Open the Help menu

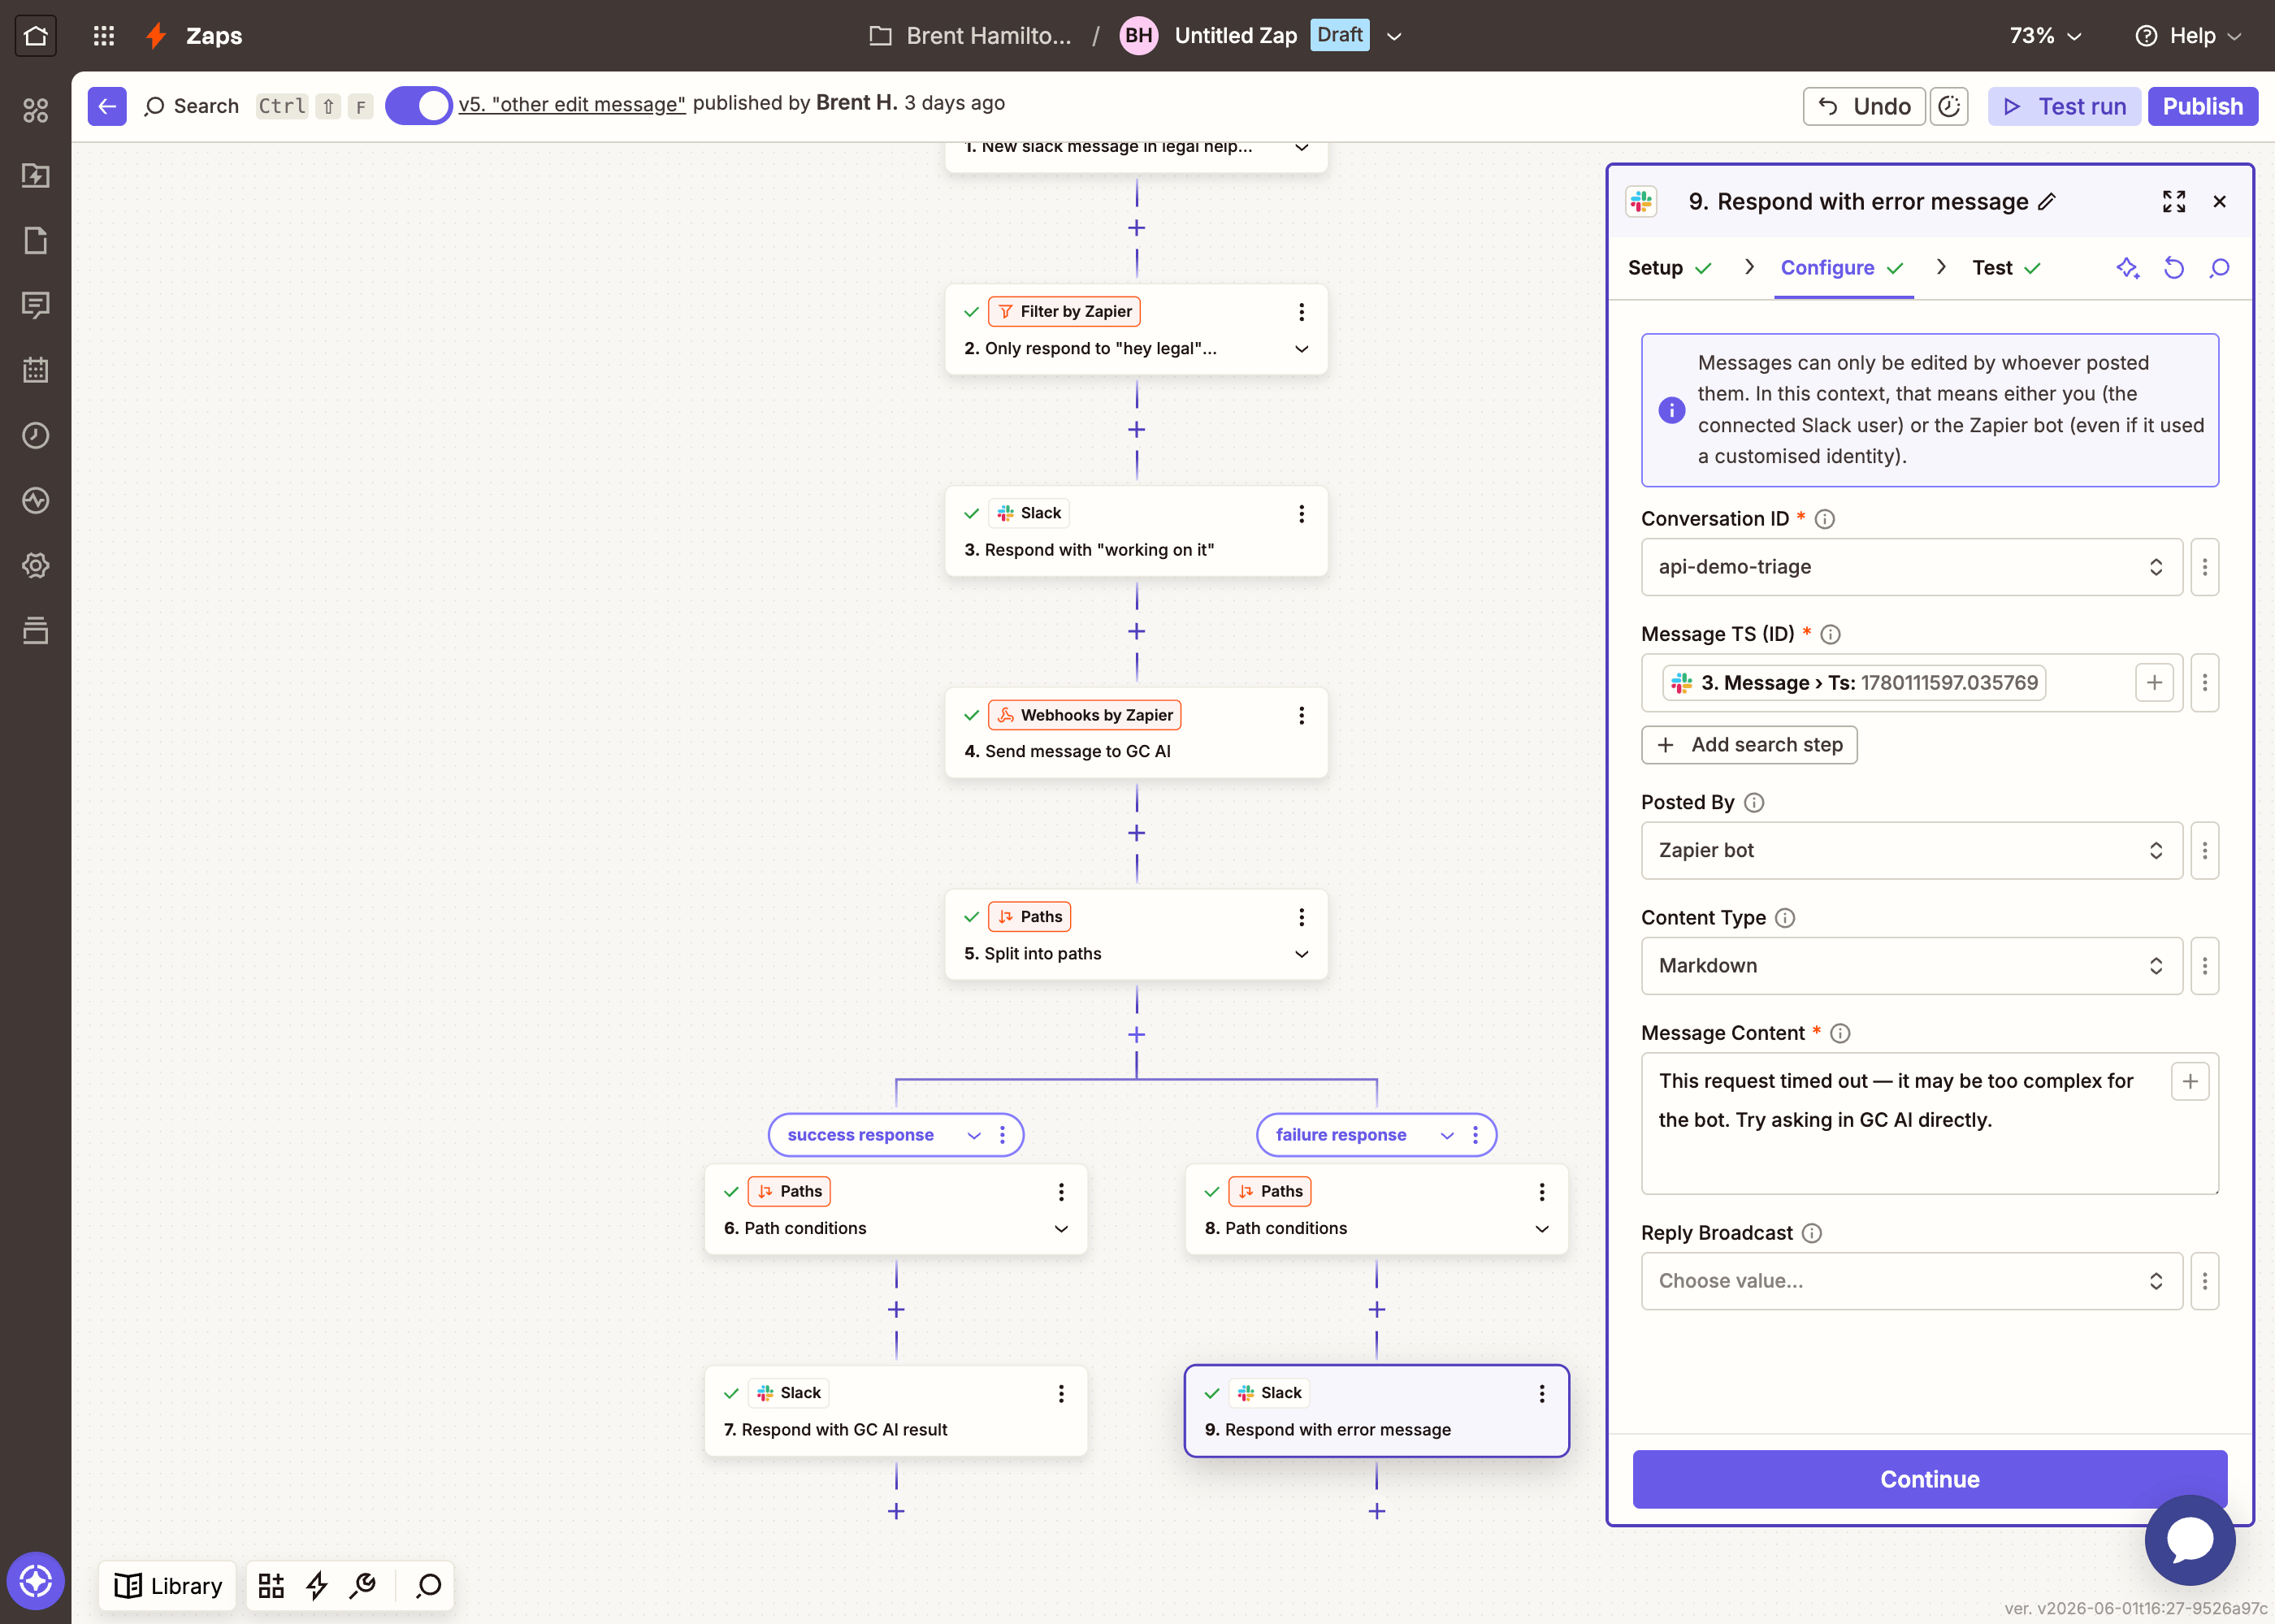tap(2190, 36)
